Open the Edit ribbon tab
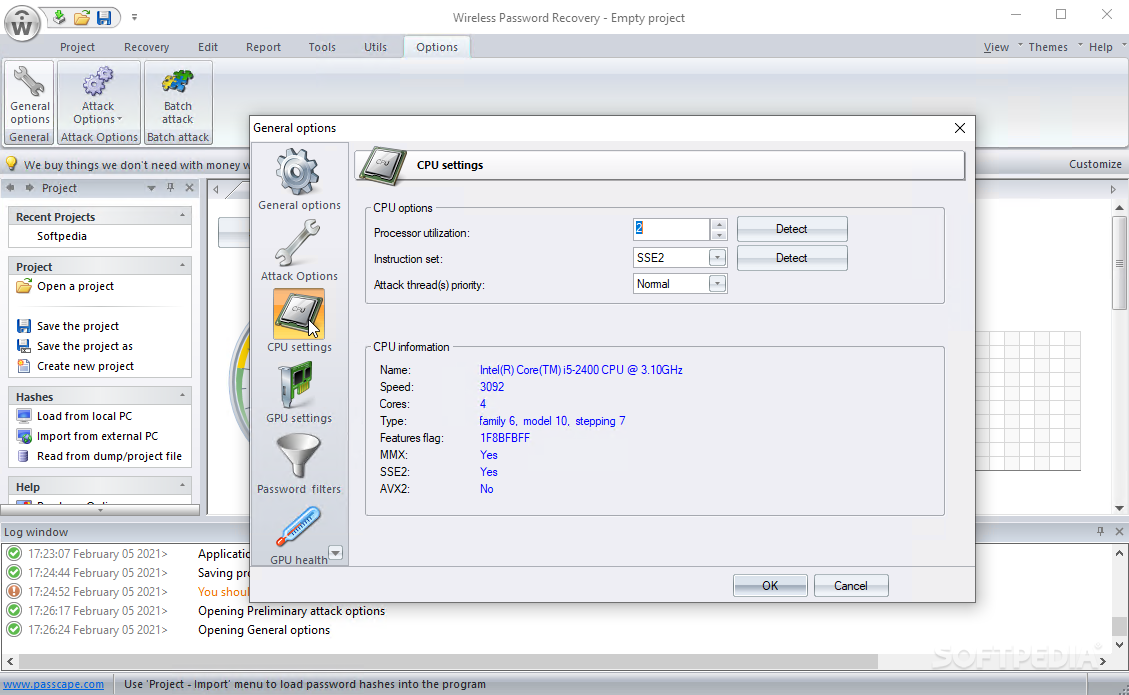This screenshot has width=1129, height=695. tap(208, 47)
